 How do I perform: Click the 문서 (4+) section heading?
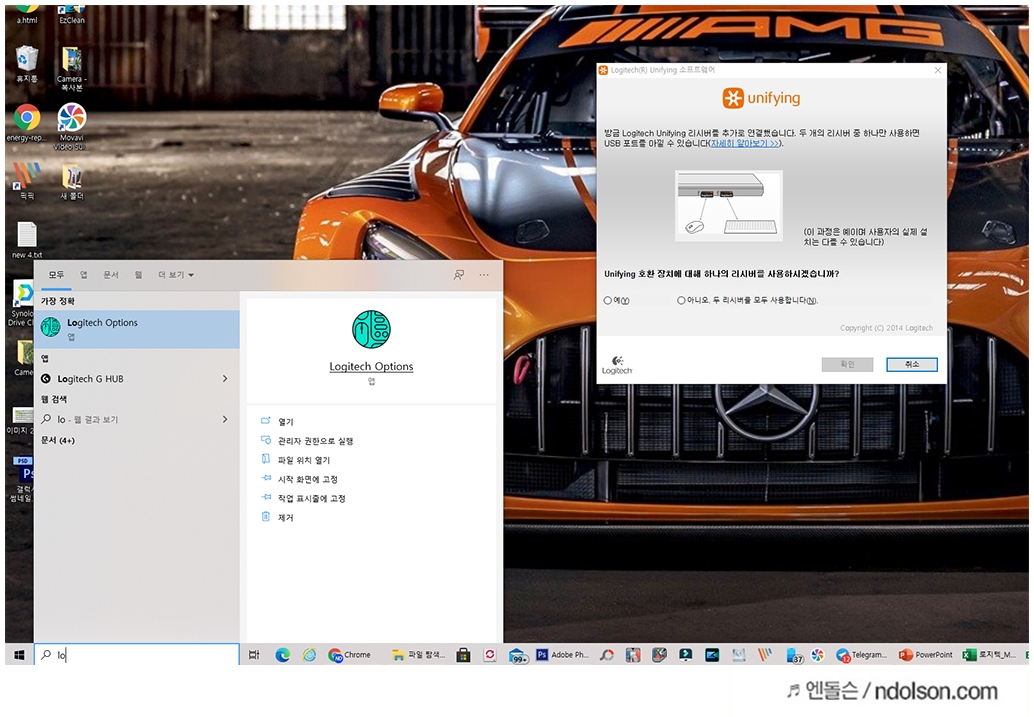point(58,440)
